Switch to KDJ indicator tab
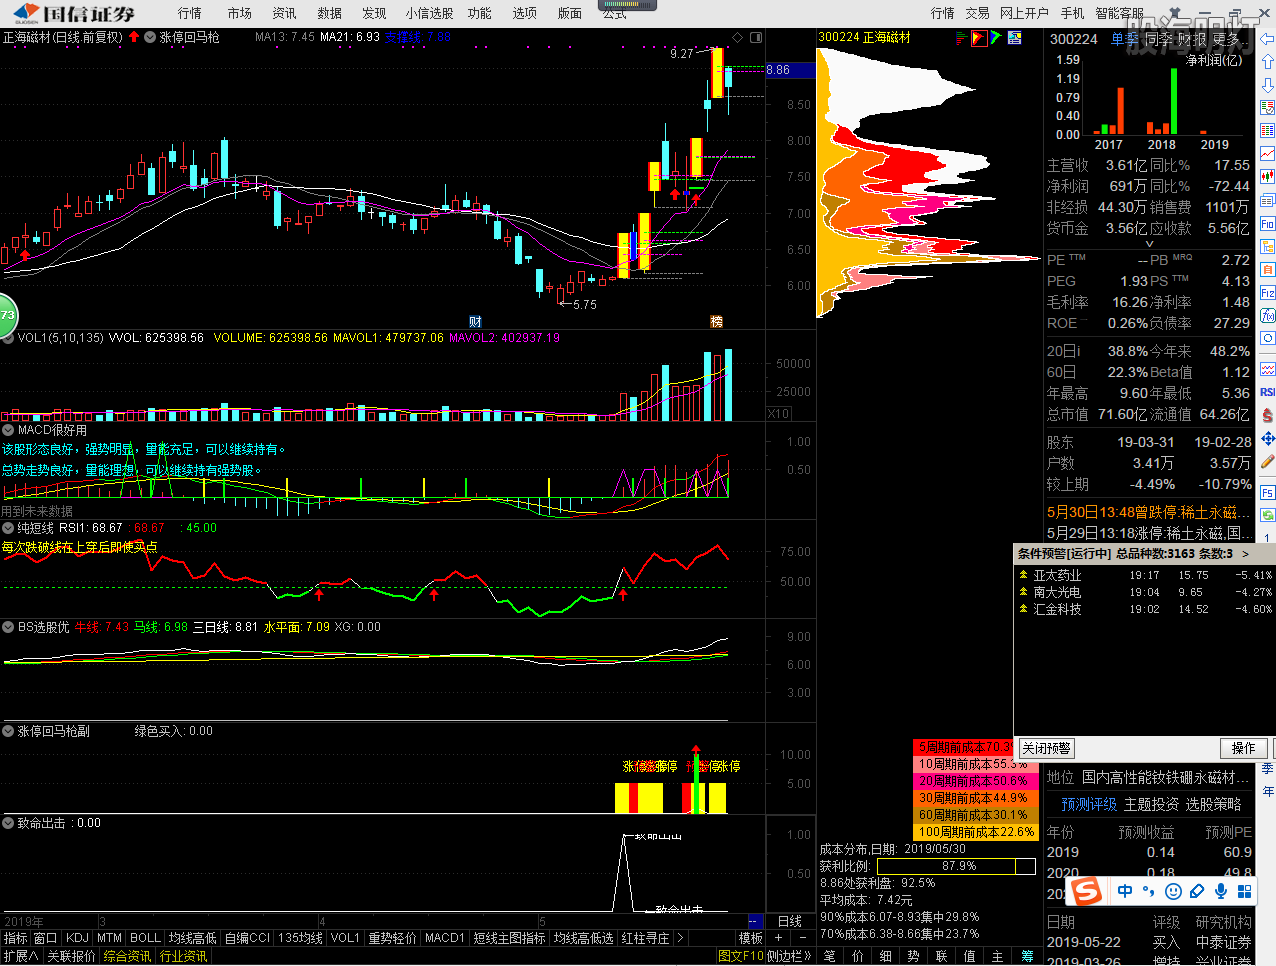 pos(77,938)
